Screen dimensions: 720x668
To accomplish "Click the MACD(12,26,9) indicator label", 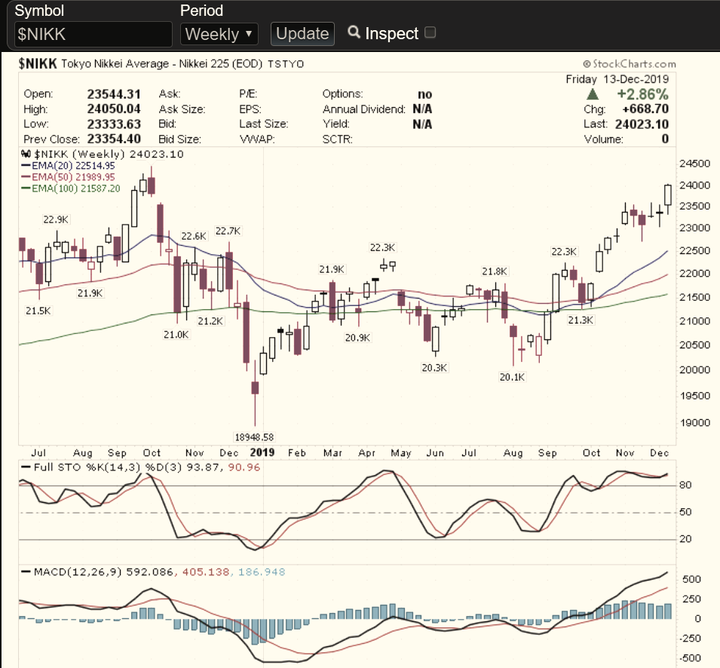I will coord(78,572).
